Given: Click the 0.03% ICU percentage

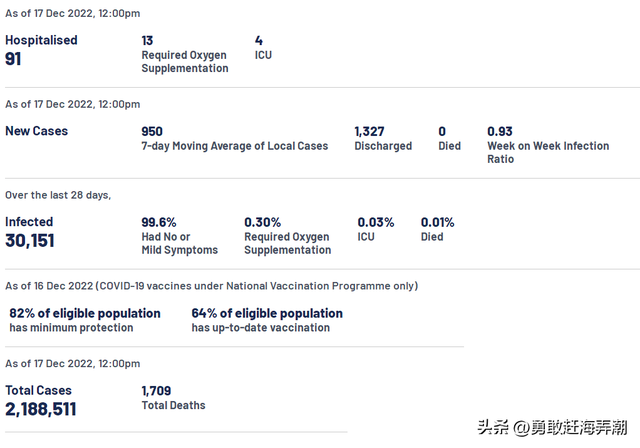Looking at the screenshot, I should point(375,222).
